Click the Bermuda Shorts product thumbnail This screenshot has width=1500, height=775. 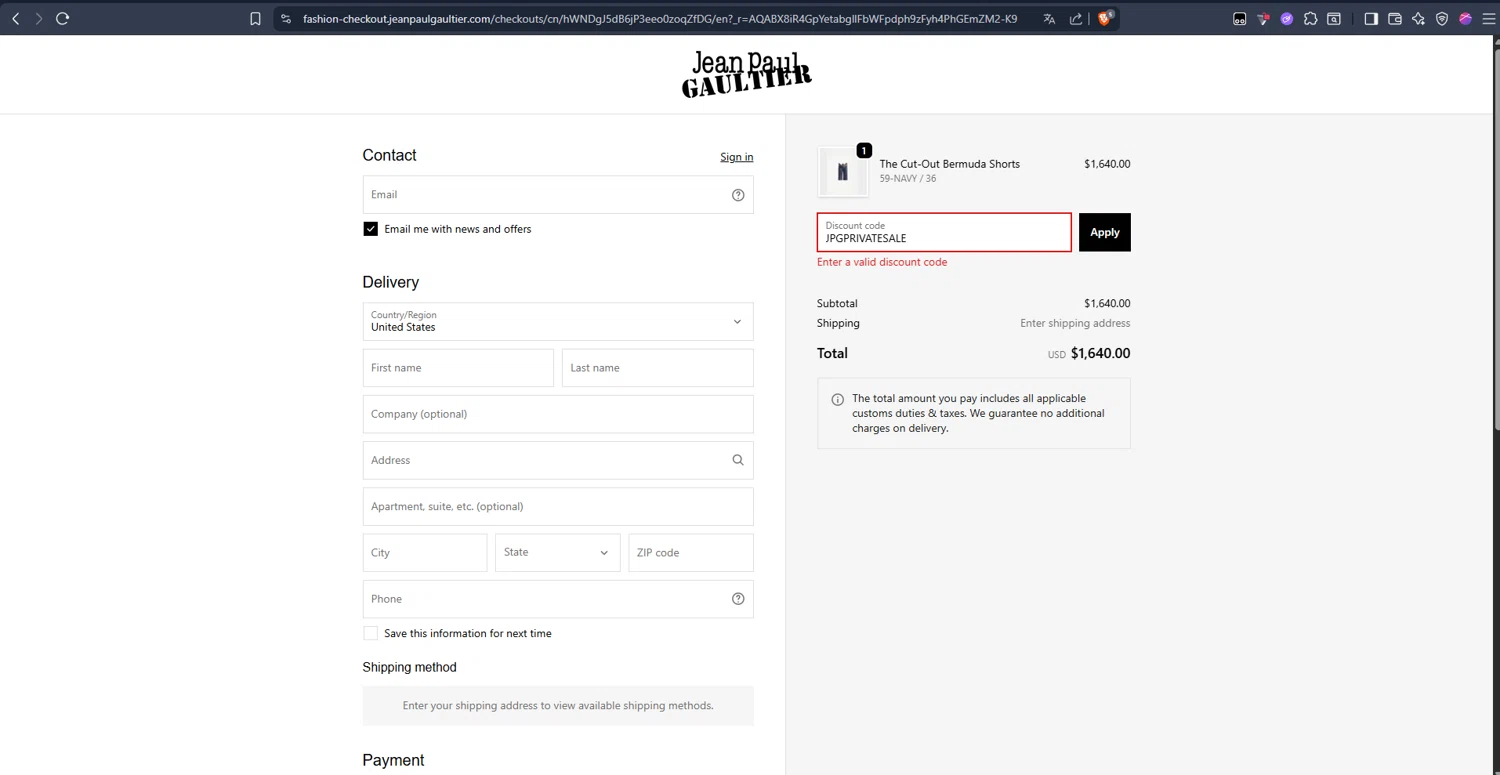[843, 172]
